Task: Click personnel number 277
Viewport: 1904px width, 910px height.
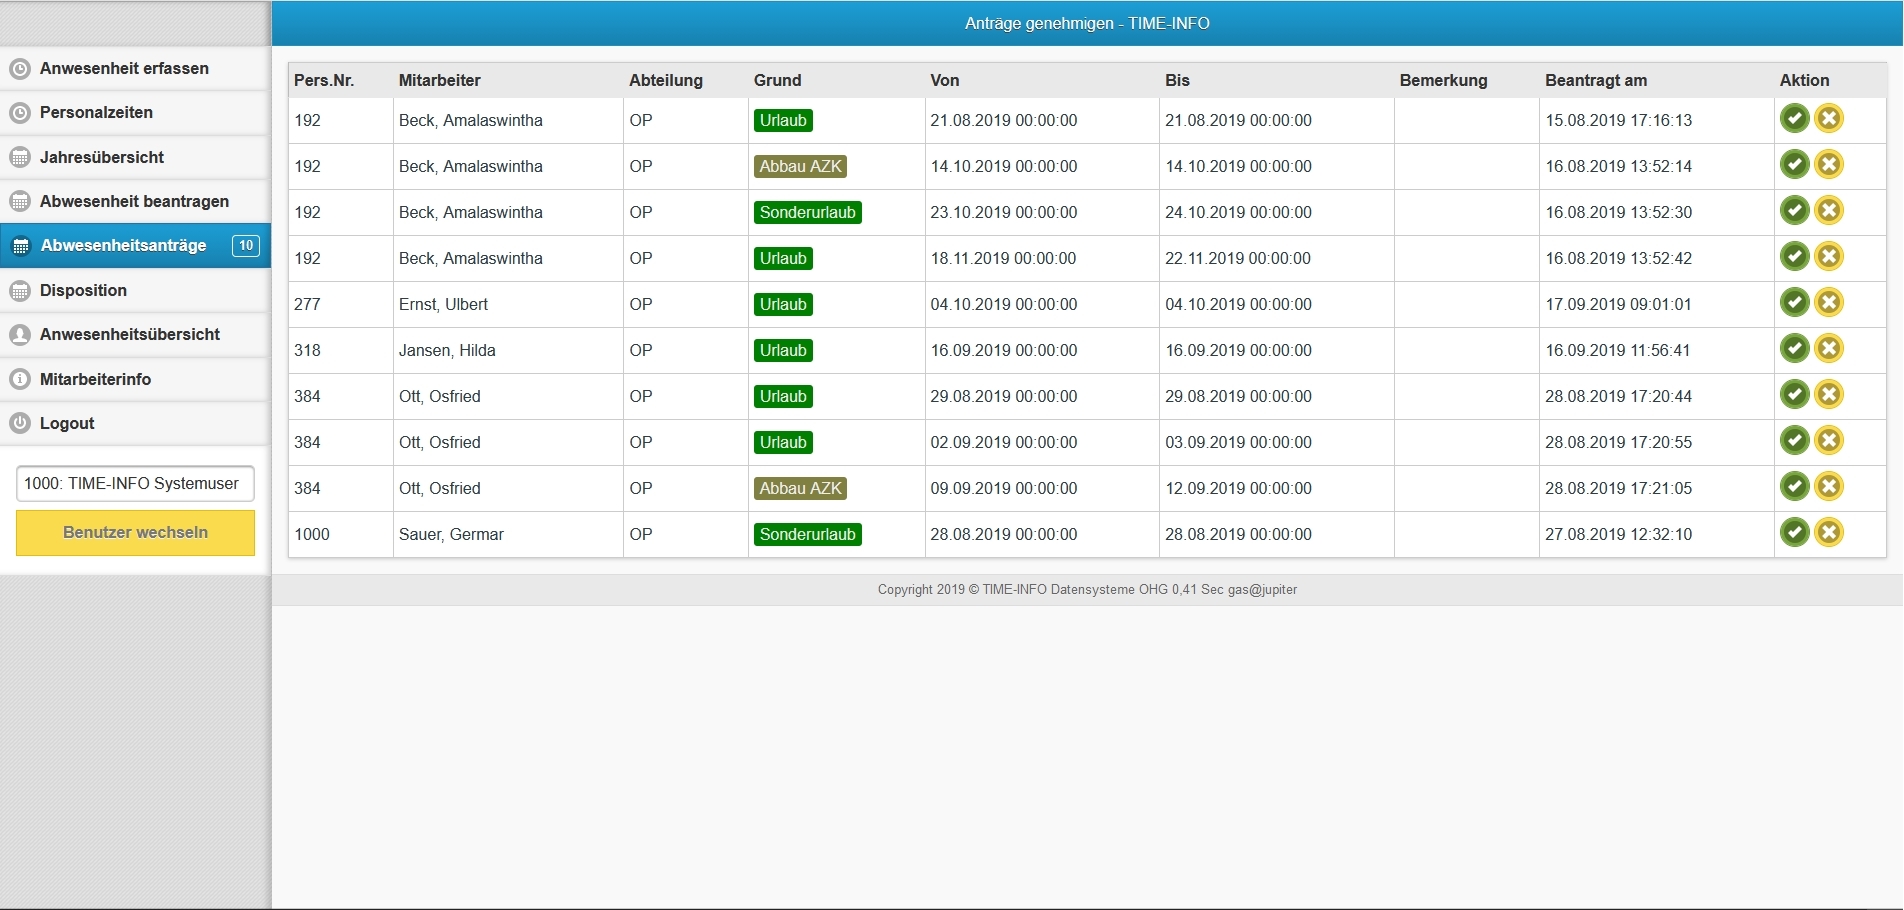Action: 308,305
